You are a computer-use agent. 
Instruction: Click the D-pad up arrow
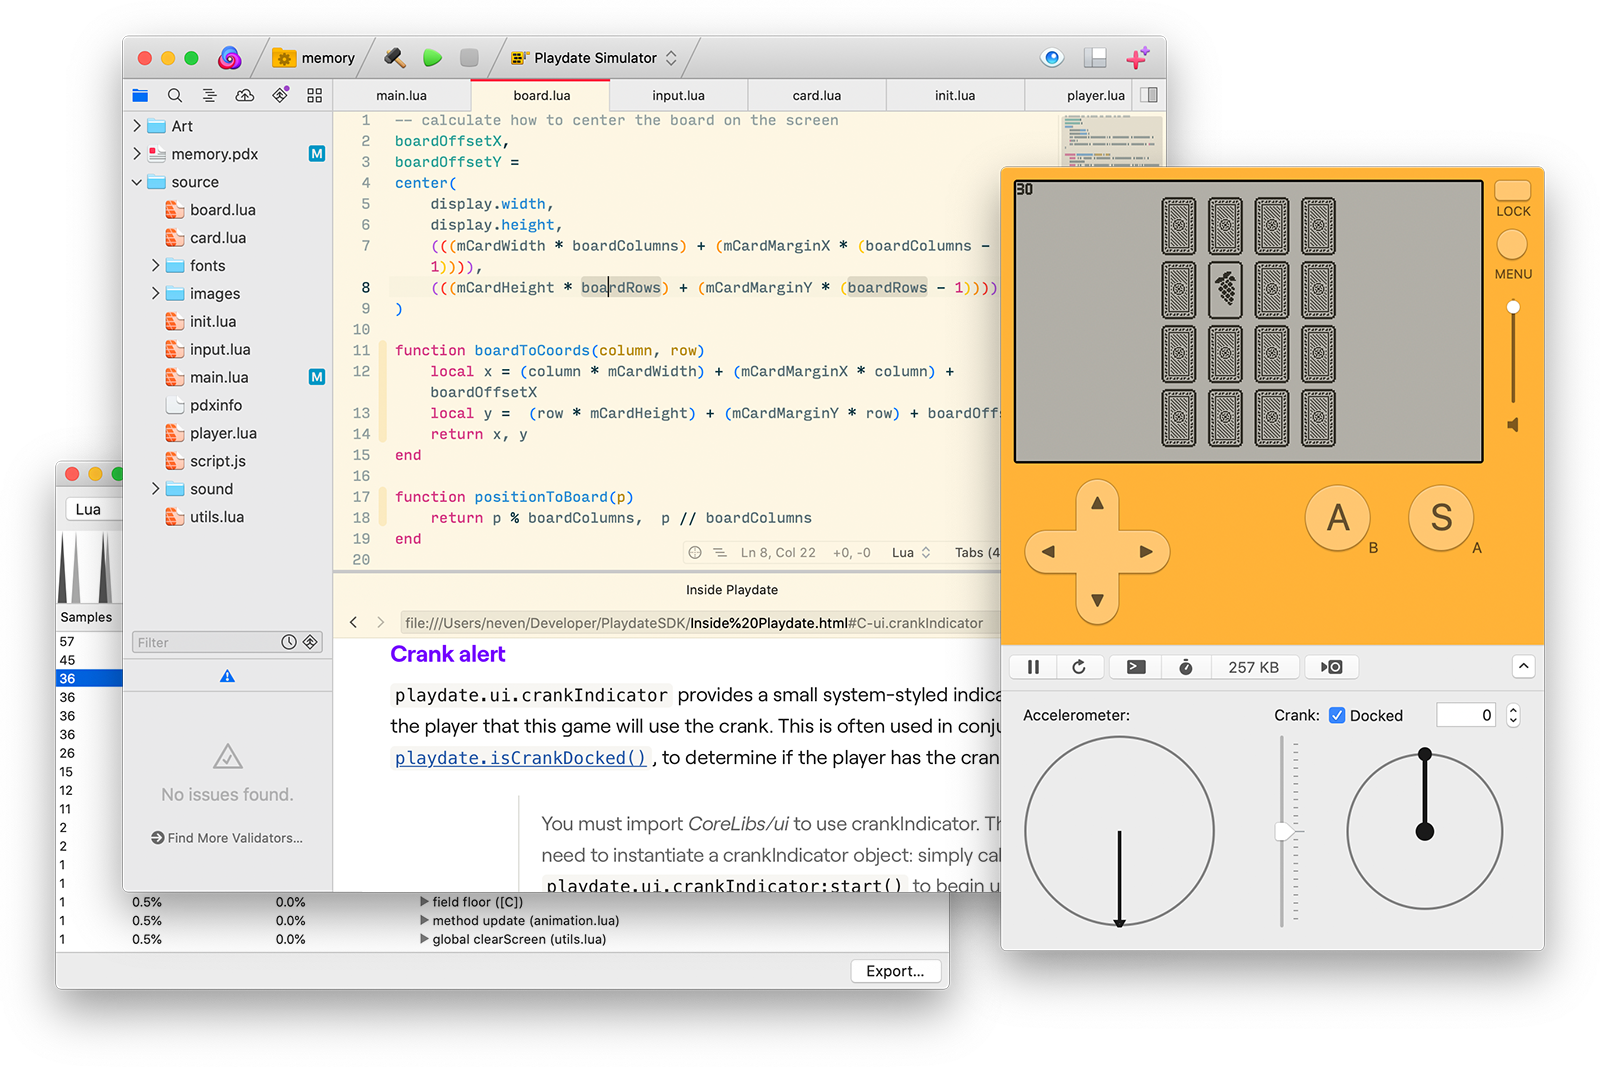tap(1097, 503)
